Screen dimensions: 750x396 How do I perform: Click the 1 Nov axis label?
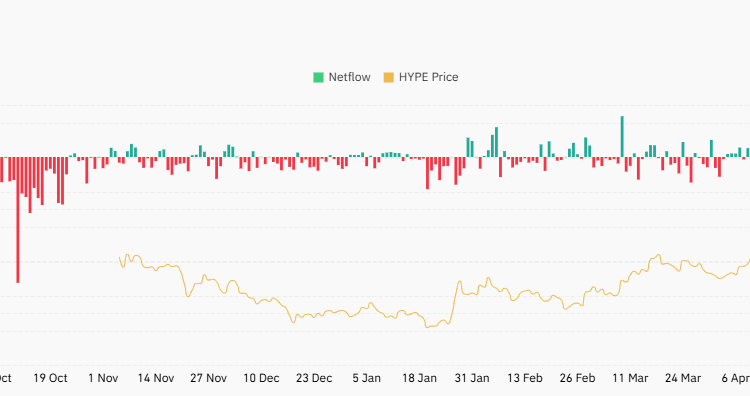(x=103, y=378)
